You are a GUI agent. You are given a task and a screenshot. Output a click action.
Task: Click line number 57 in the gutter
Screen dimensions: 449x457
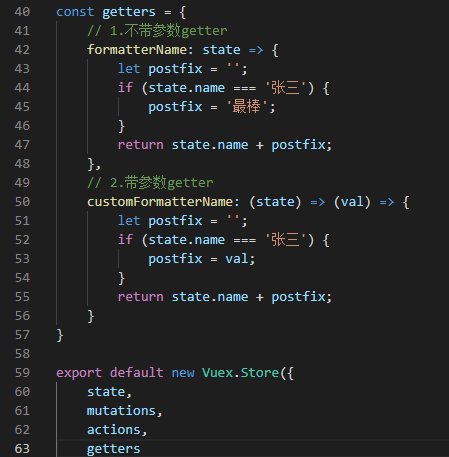(x=22, y=335)
